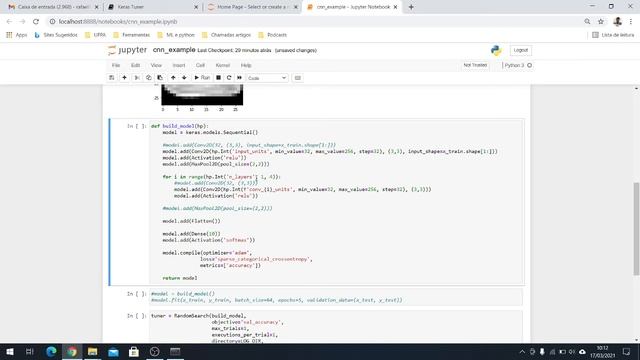
Task: Reload the current page
Action: point(36,22)
